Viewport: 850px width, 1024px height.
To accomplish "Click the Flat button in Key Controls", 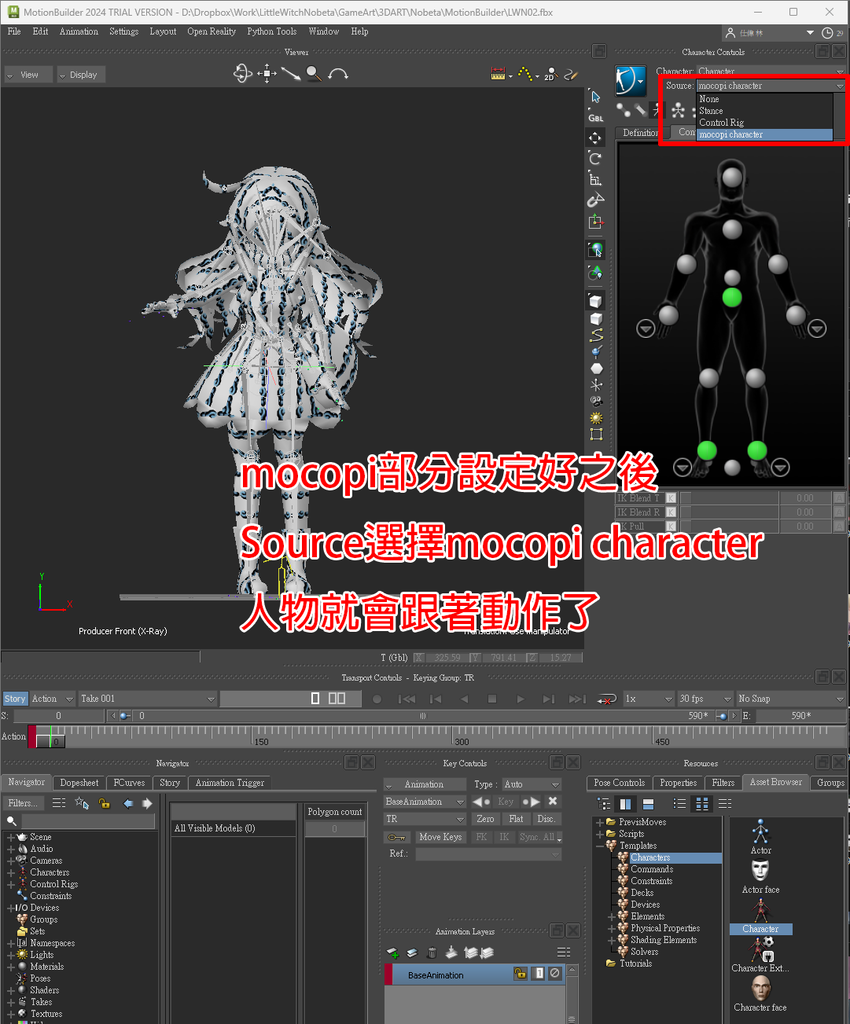I will pyautogui.click(x=516, y=819).
